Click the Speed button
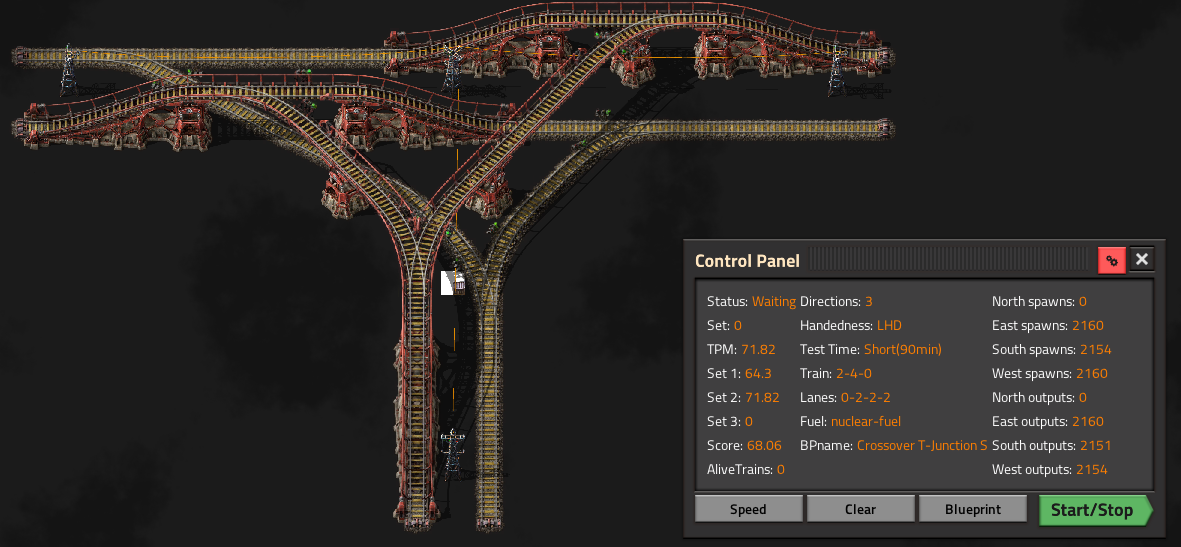This screenshot has height=547, width=1181. (x=748, y=509)
